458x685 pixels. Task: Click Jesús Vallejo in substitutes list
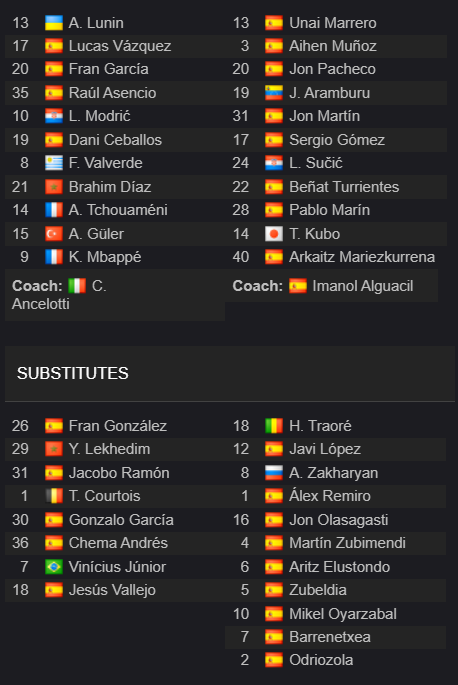coord(112,590)
